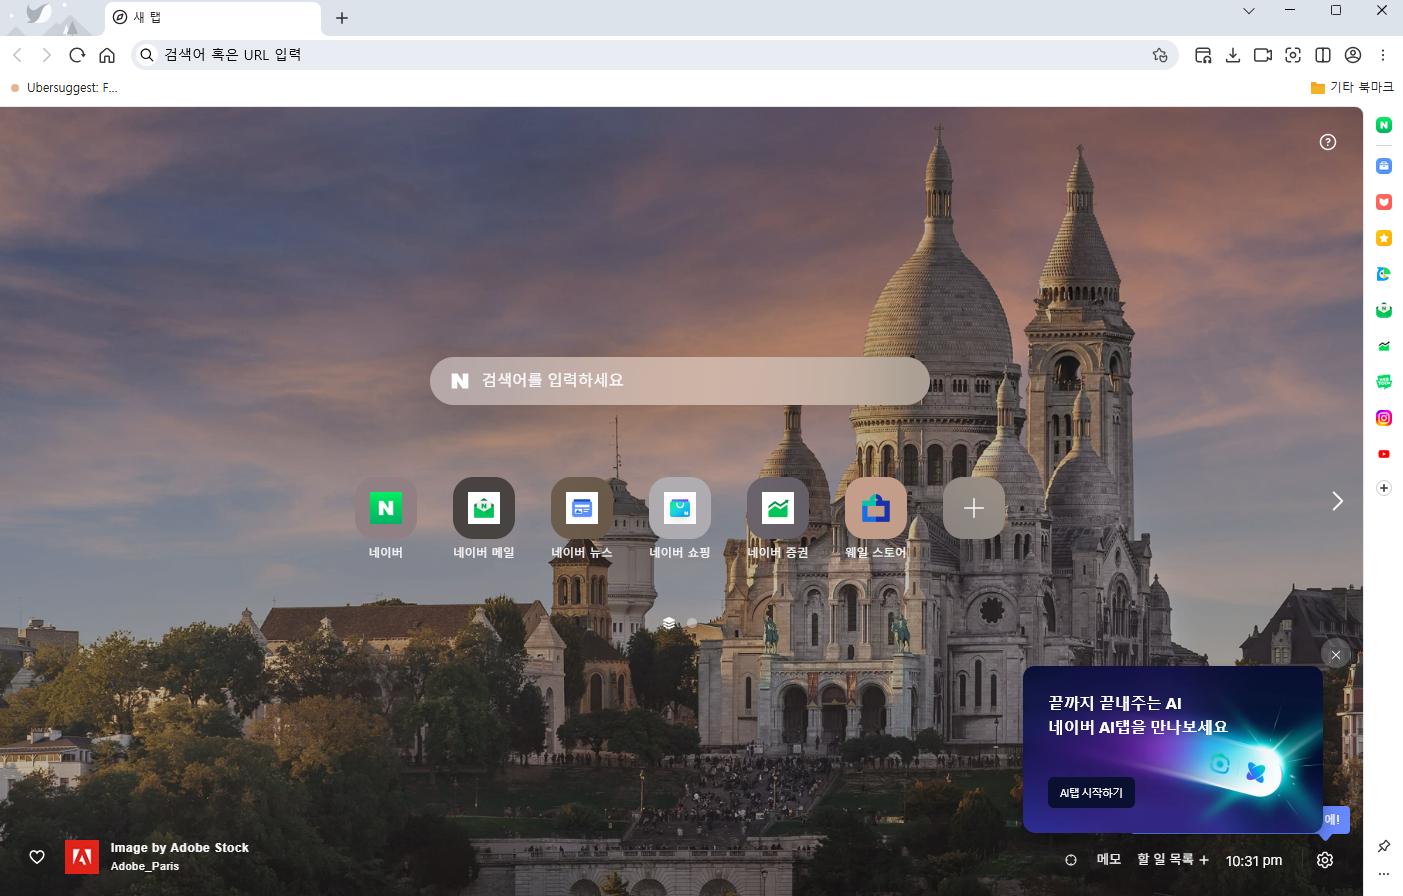Open the Ubersuggest bookmark
Image resolution: width=1403 pixels, height=896 pixels.
click(x=64, y=88)
